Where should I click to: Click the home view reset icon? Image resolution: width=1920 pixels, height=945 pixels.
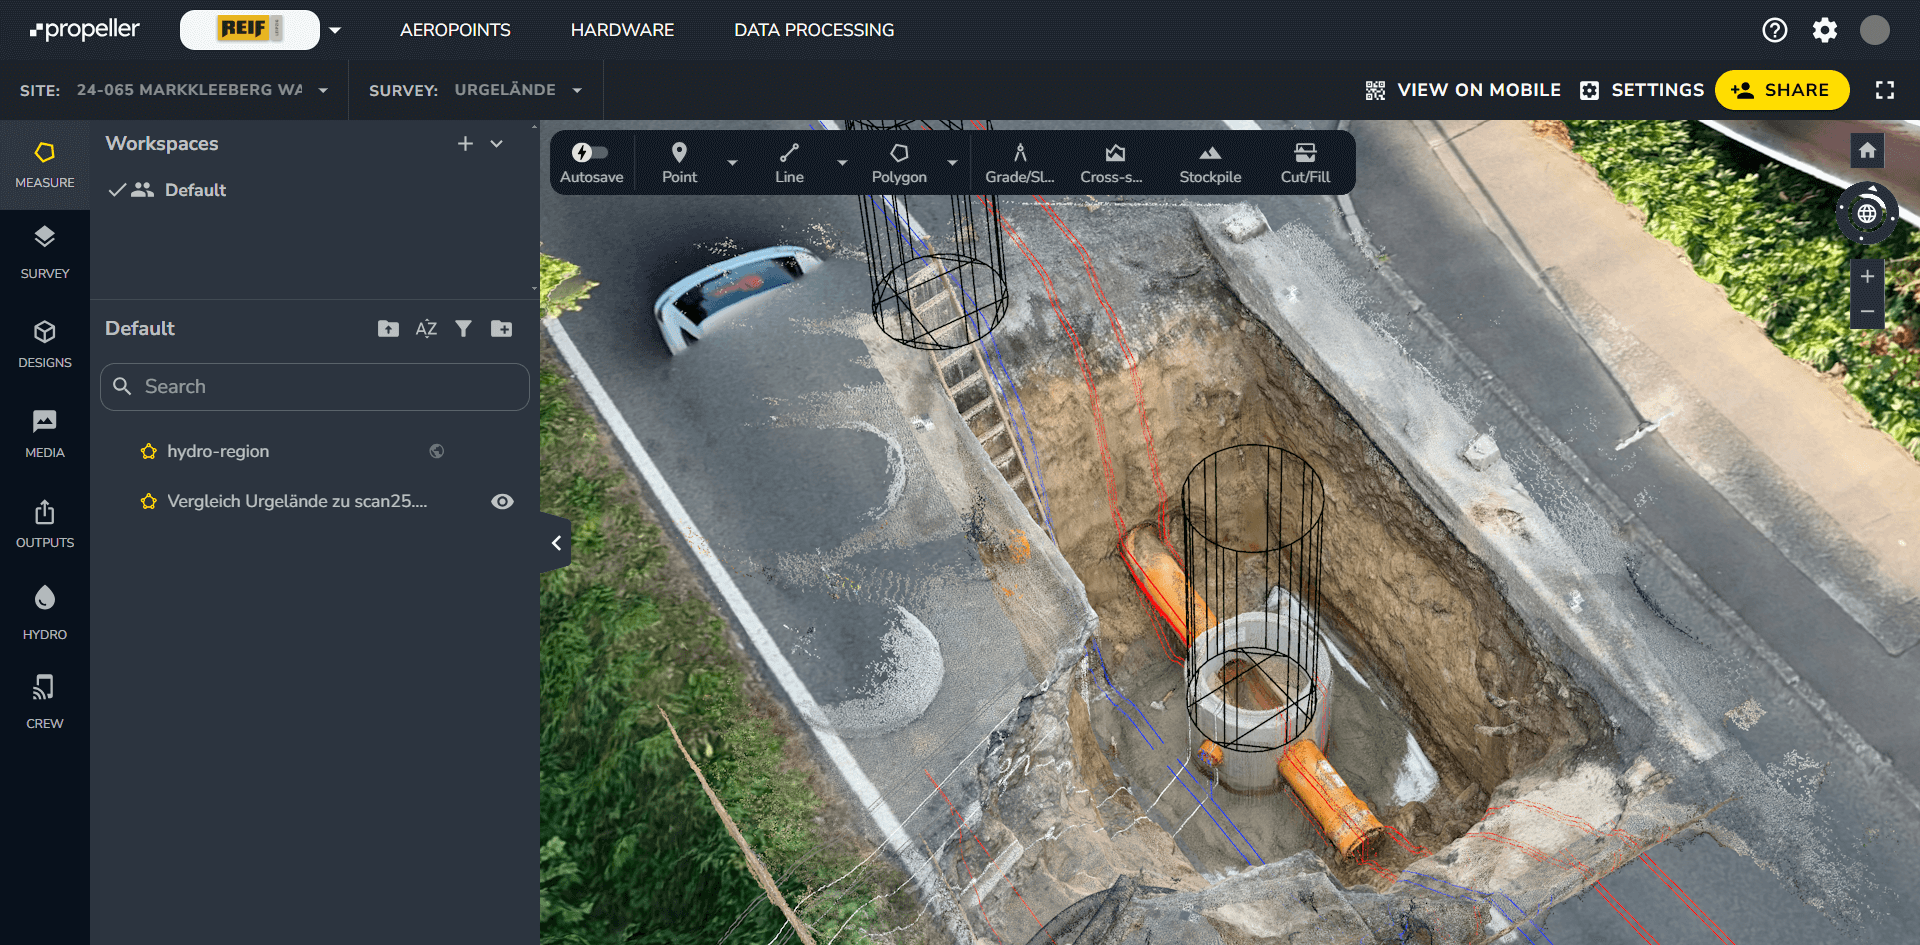click(x=1866, y=151)
